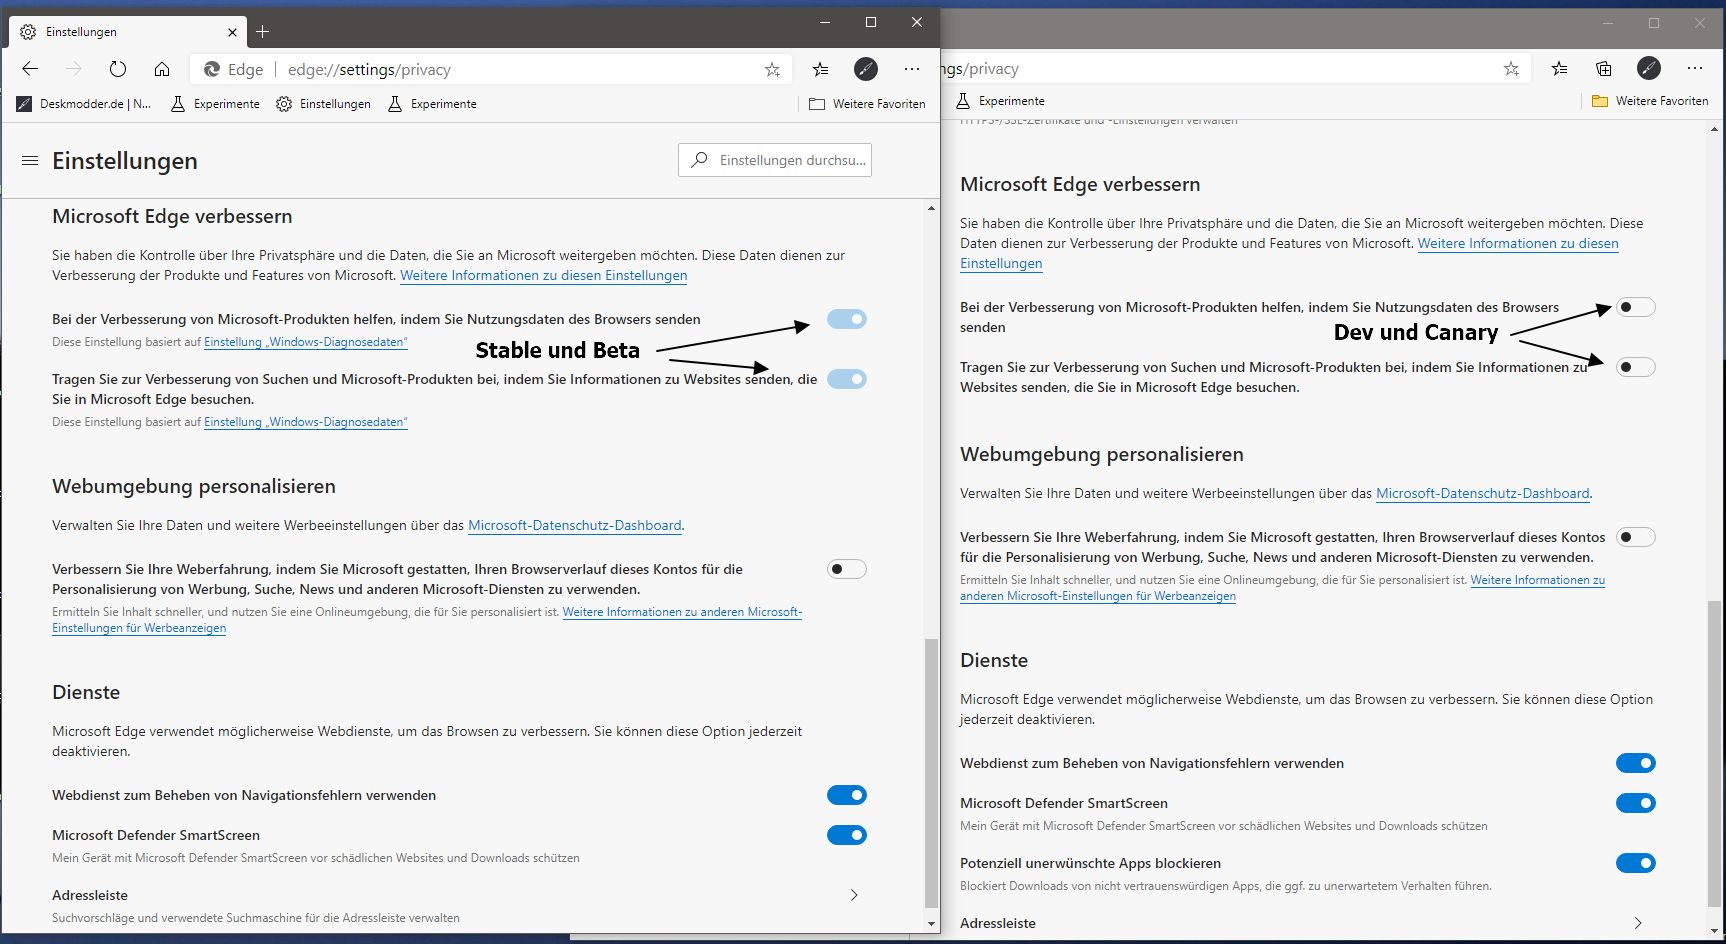1726x944 pixels.
Task: Click the scrollbar down arrow in the left window
Action: [x=932, y=923]
